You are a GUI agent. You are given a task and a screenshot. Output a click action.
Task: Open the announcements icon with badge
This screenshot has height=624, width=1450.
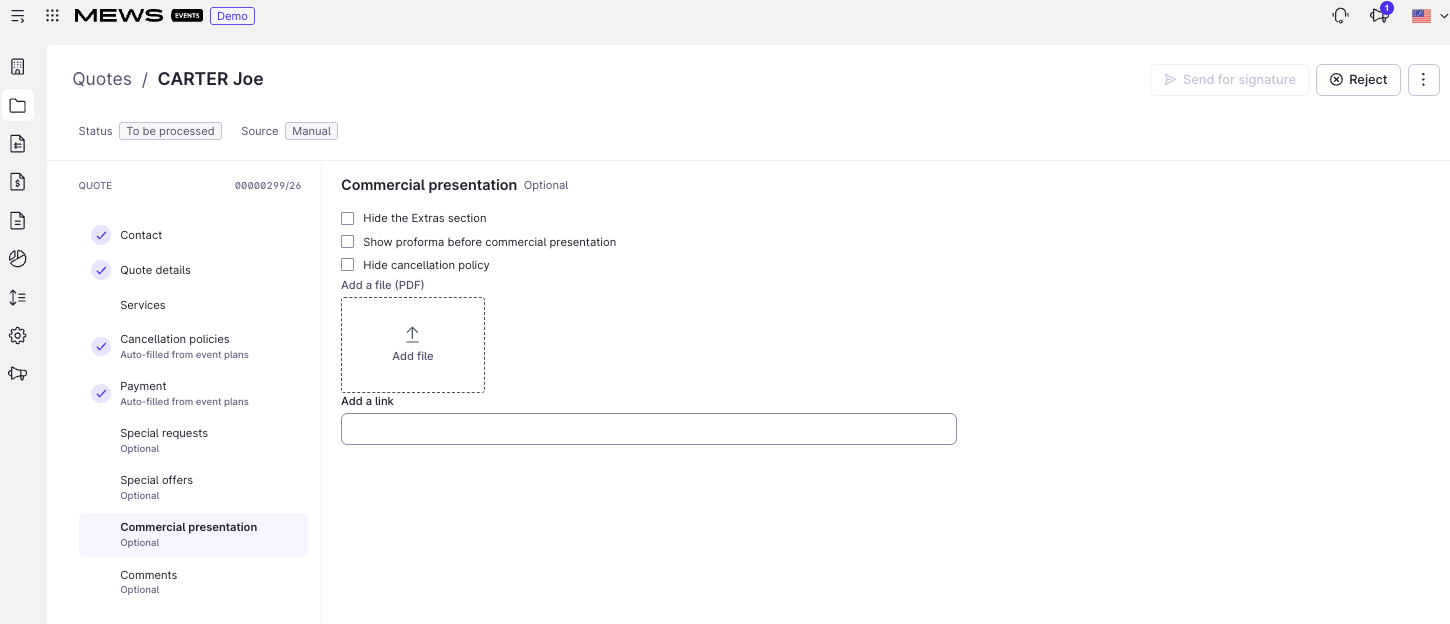(x=1380, y=15)
